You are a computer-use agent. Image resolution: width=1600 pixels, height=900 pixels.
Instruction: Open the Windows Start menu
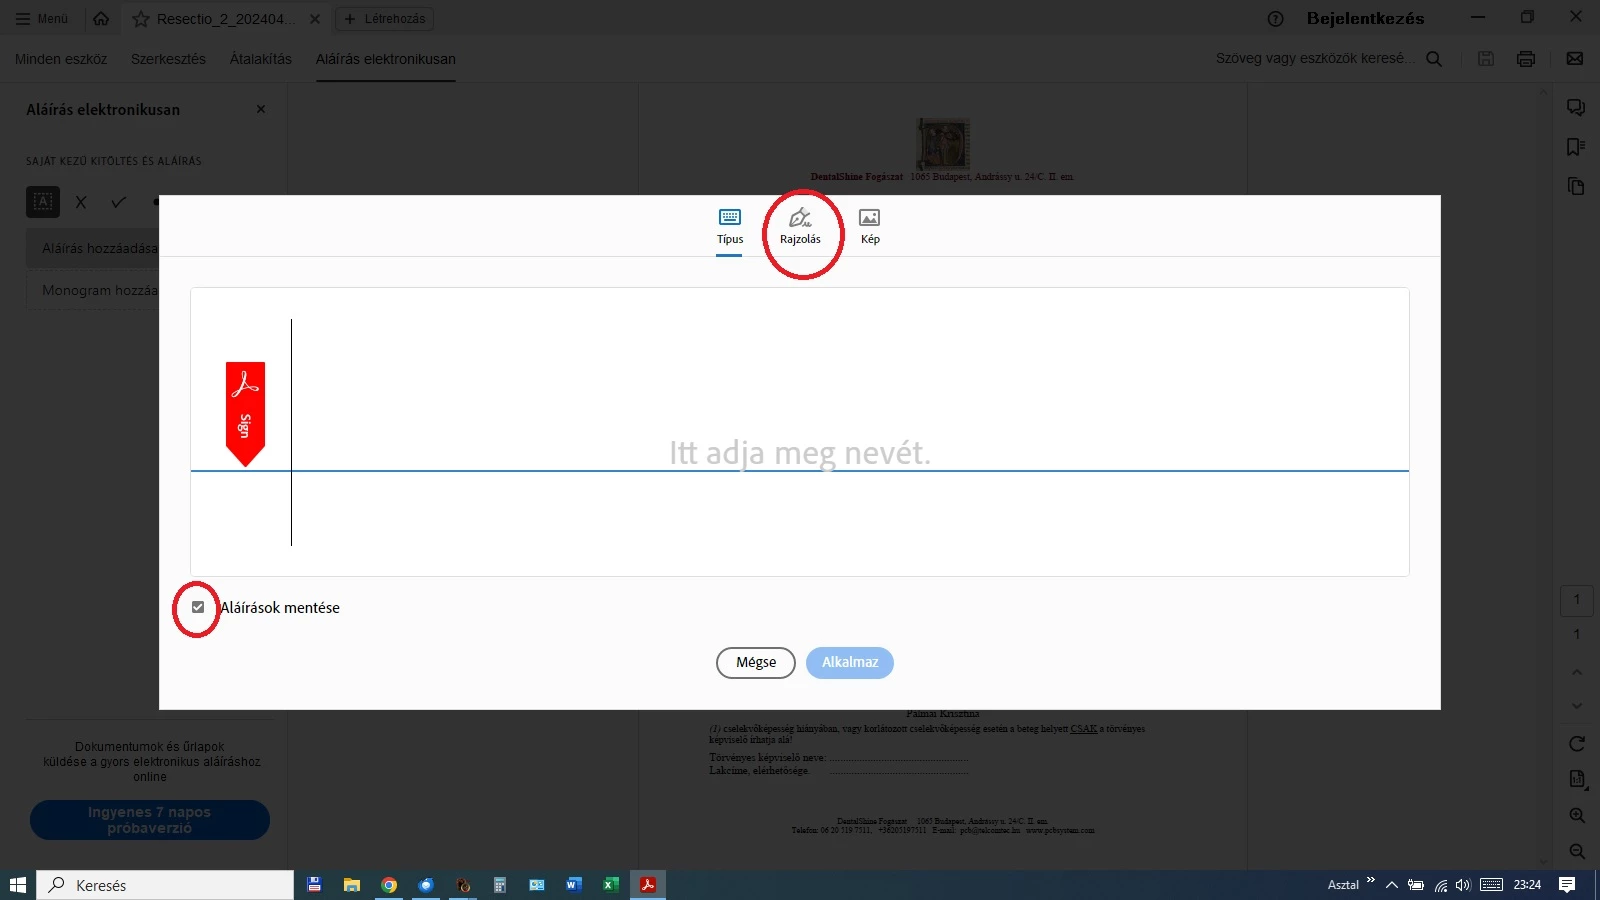[x=17, y=885]
